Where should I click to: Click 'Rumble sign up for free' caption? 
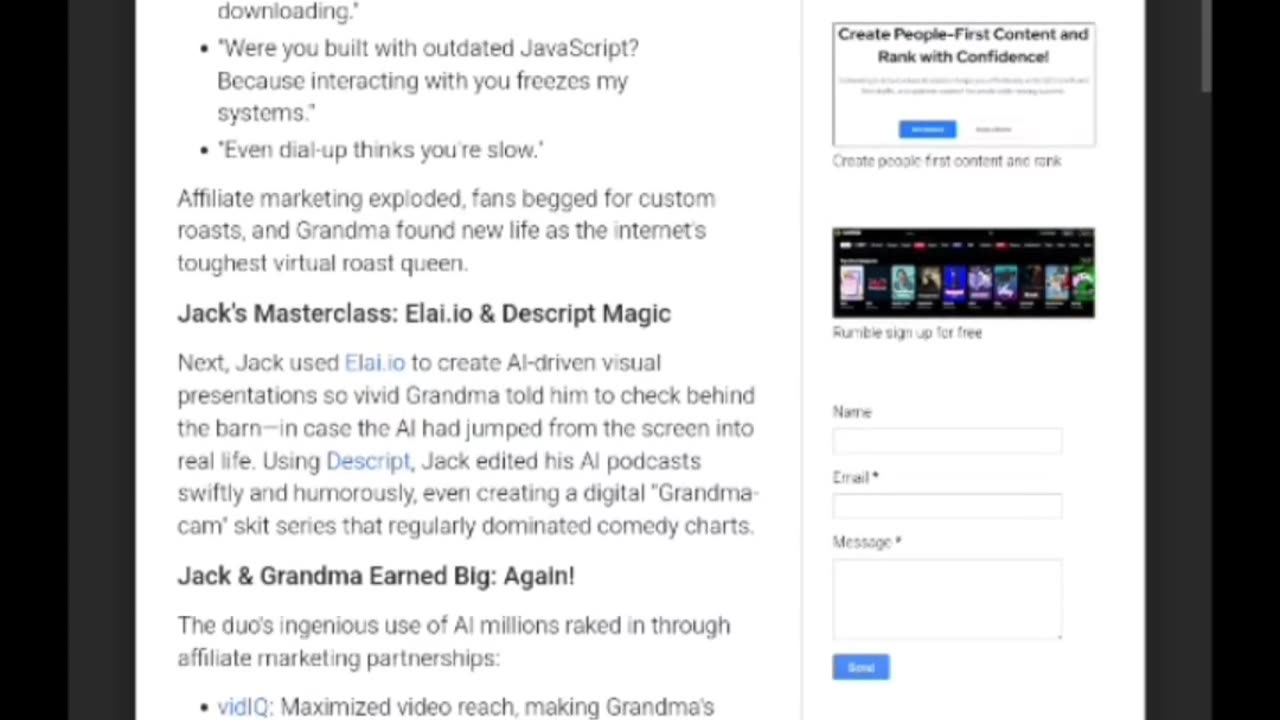(x=907, y=333)
